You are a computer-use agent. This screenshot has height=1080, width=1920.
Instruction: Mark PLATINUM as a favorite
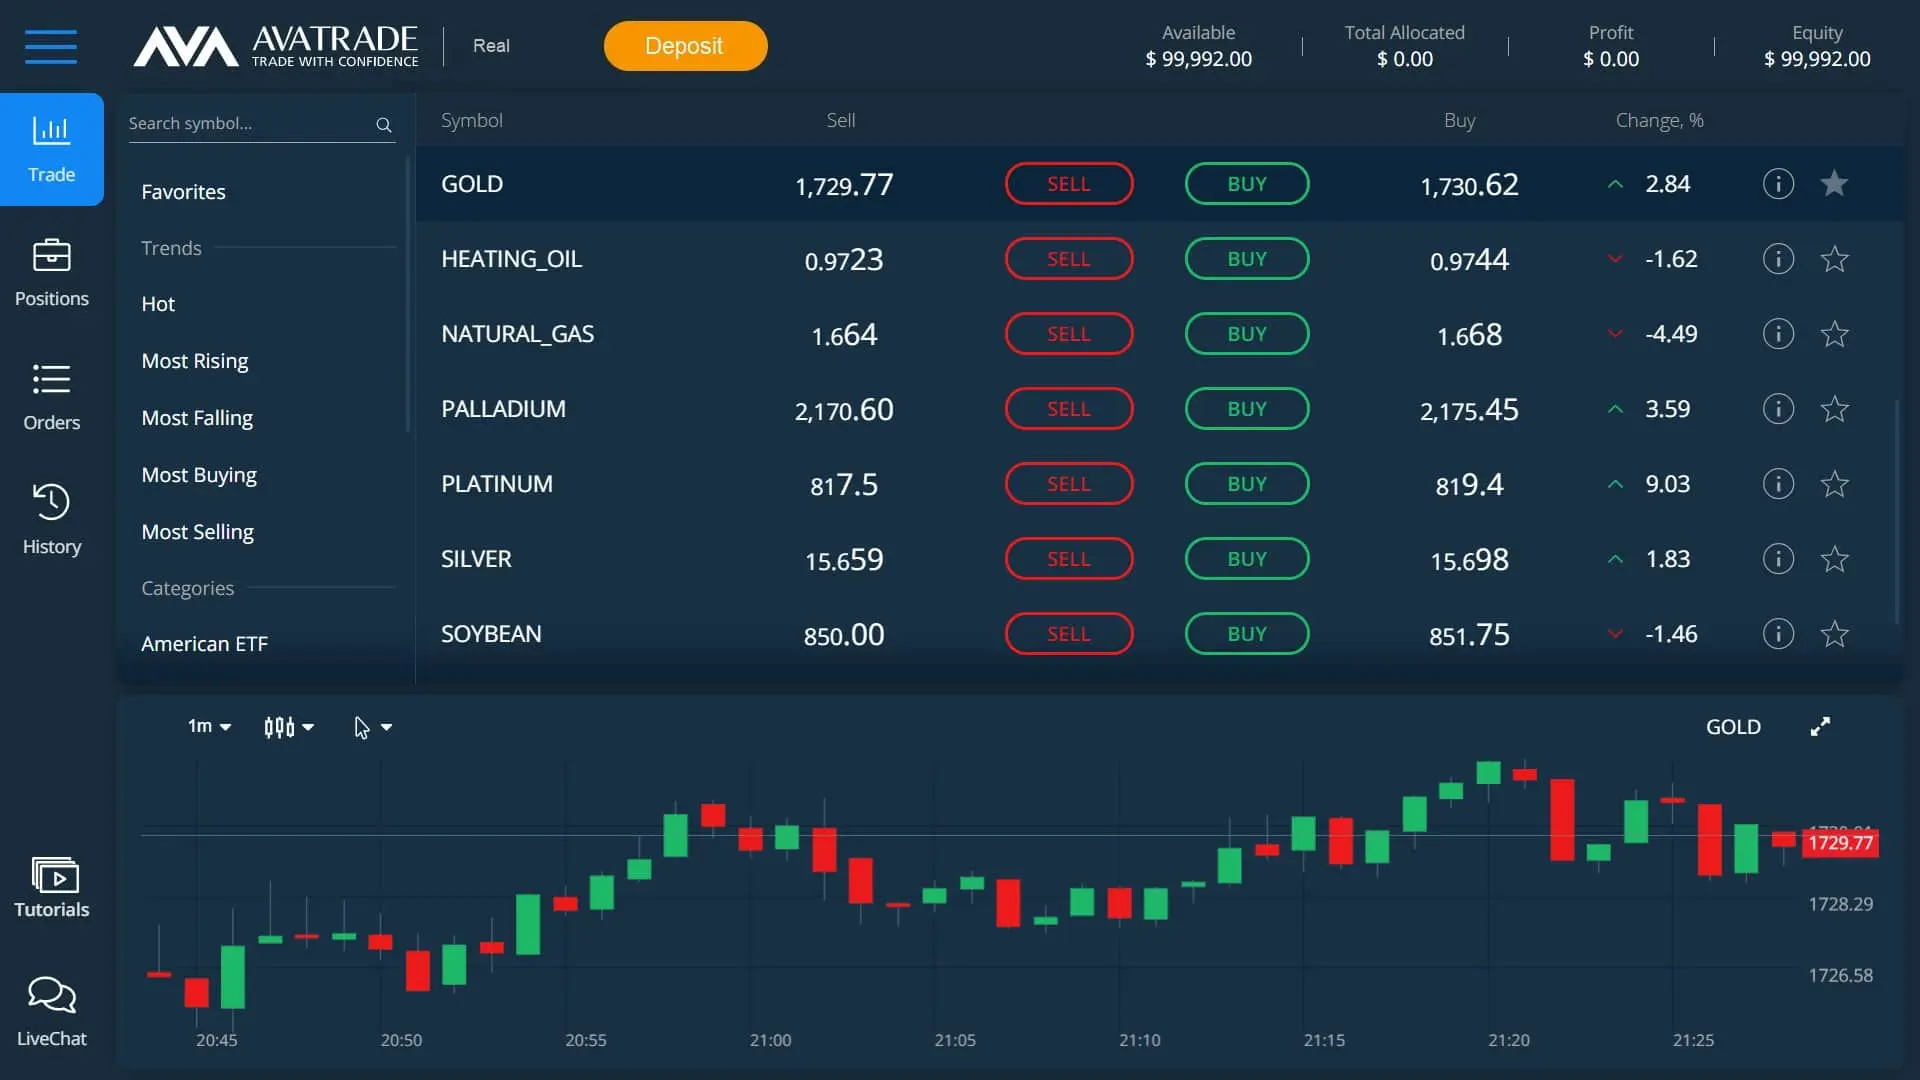(x=1835, y=483)
